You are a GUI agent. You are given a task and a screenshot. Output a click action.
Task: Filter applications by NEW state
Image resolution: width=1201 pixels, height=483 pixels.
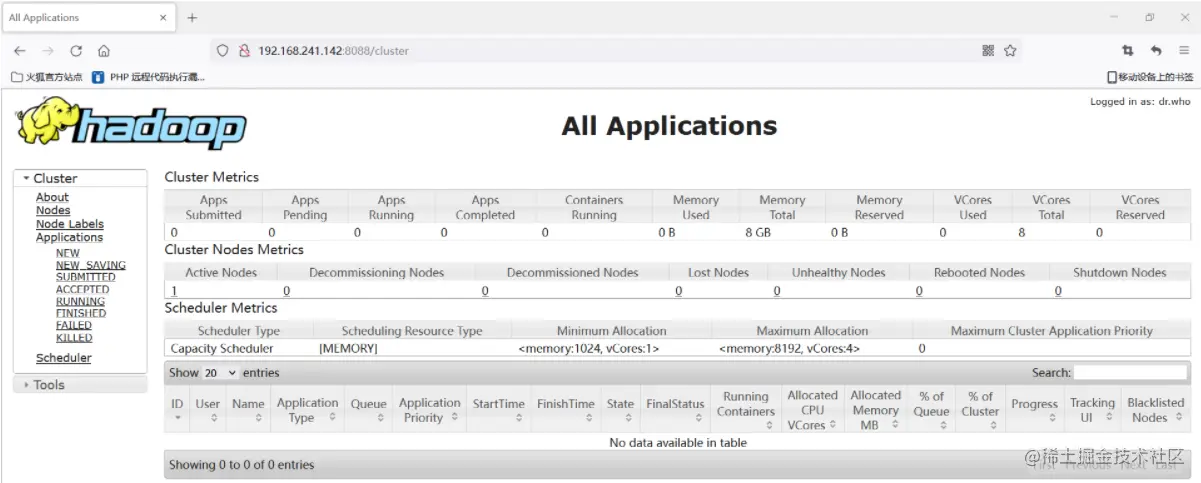(x=68, y=253)
